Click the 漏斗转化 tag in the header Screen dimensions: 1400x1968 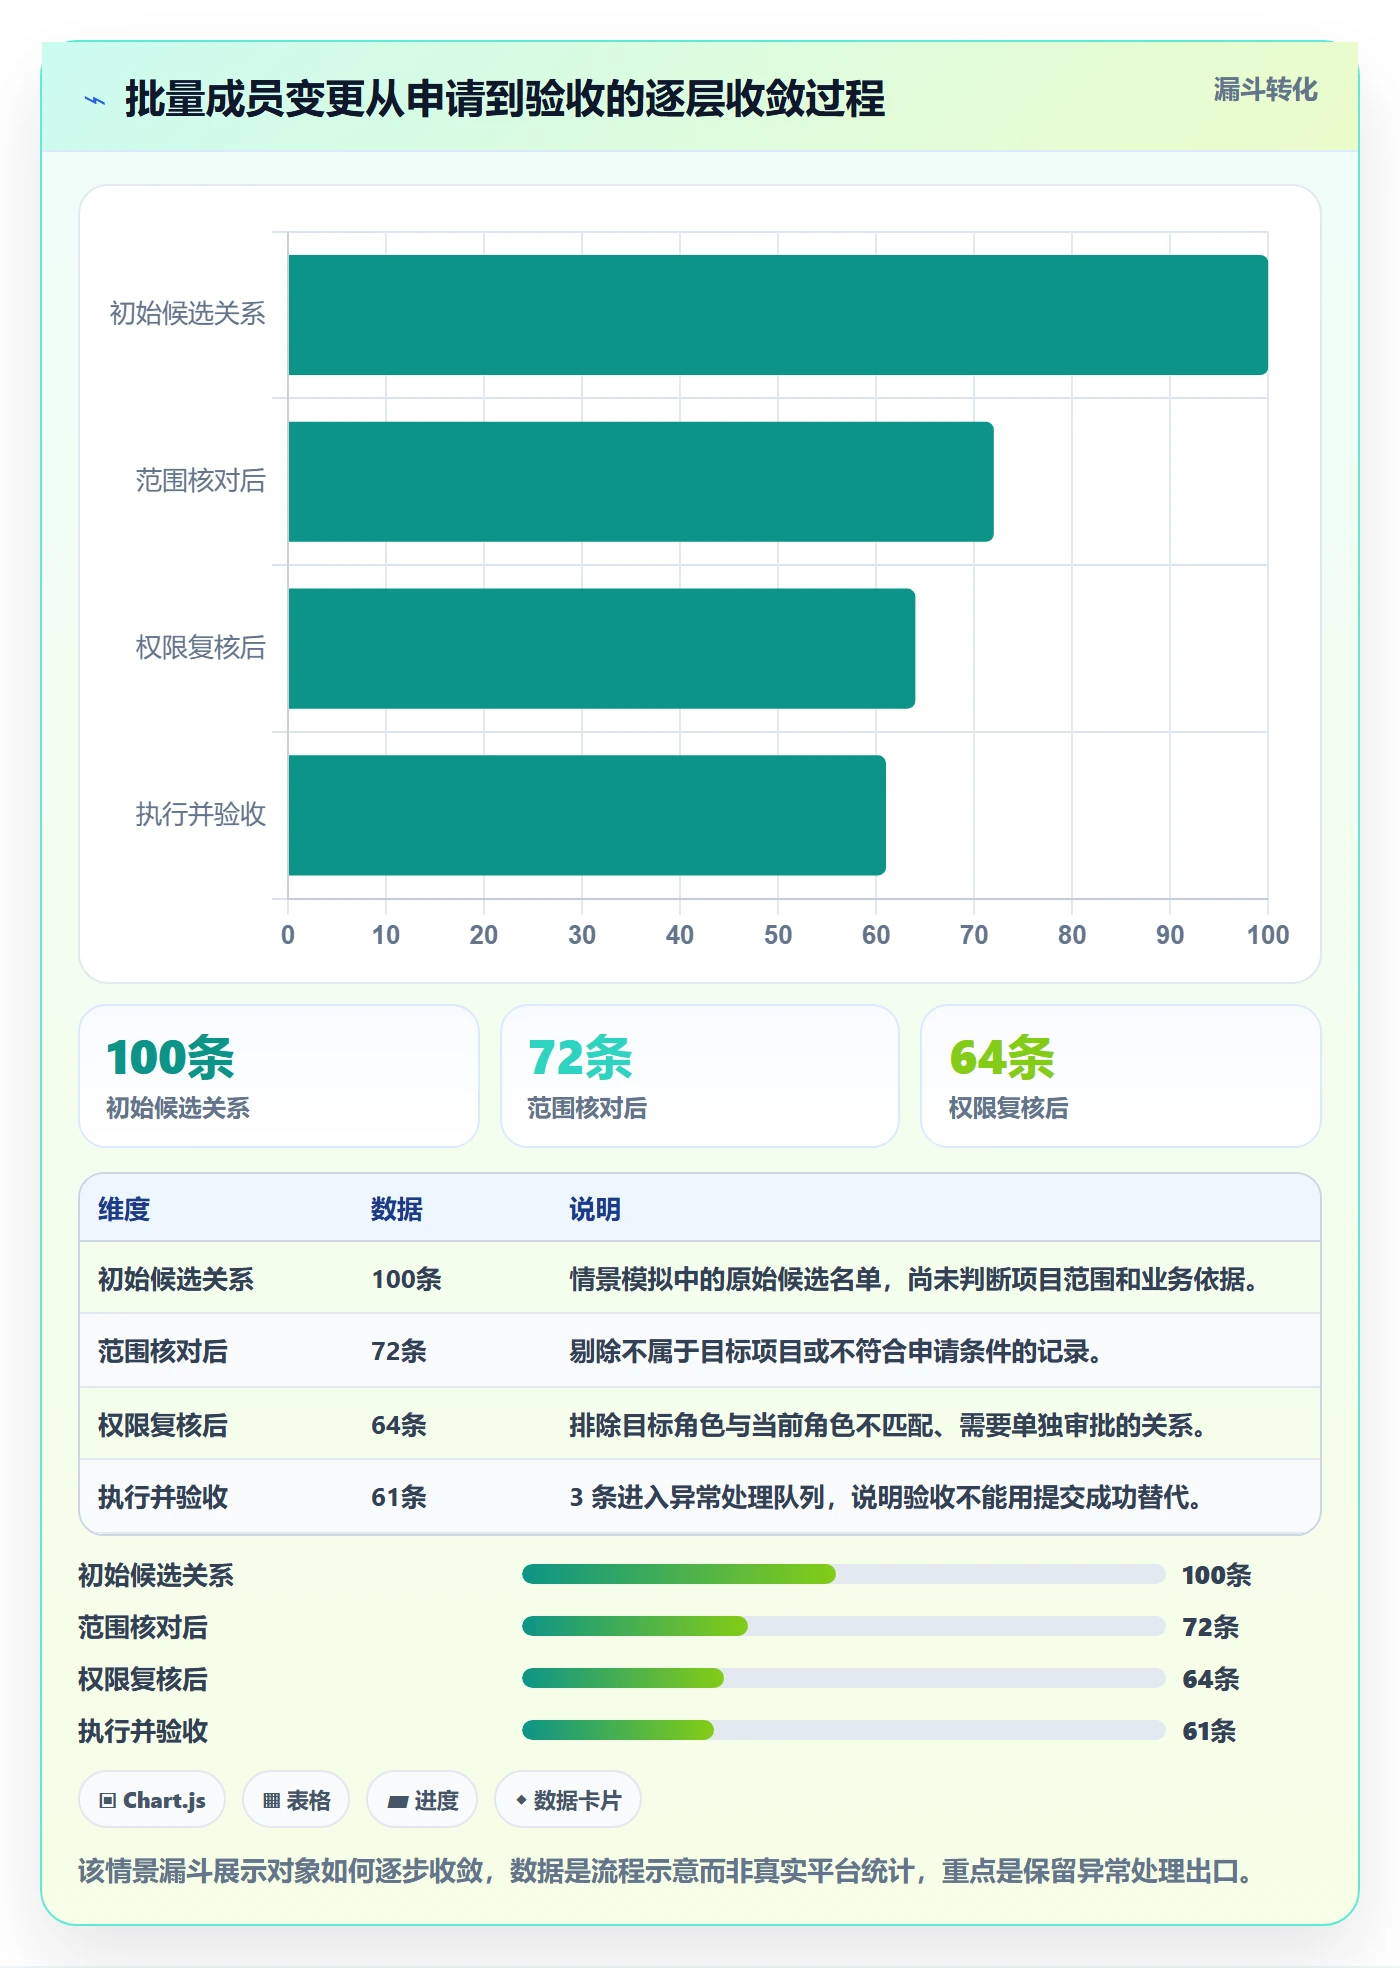pos(1265,90)
